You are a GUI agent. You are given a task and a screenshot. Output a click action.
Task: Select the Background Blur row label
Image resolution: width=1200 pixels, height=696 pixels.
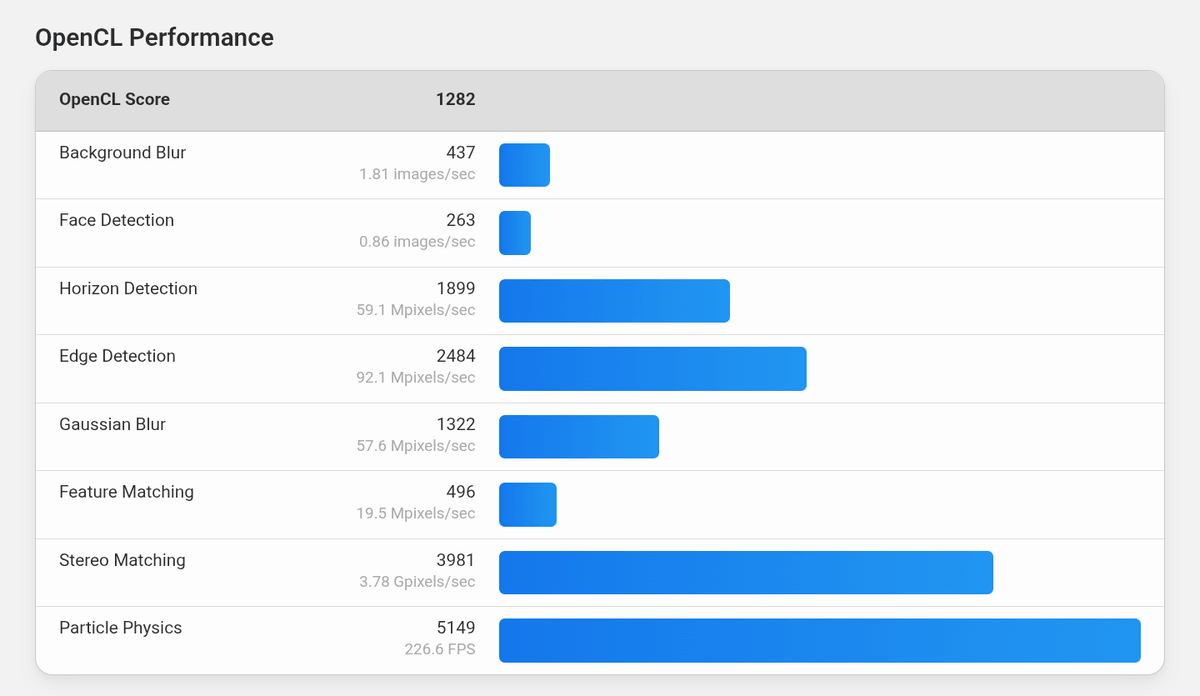click(122, 153)
